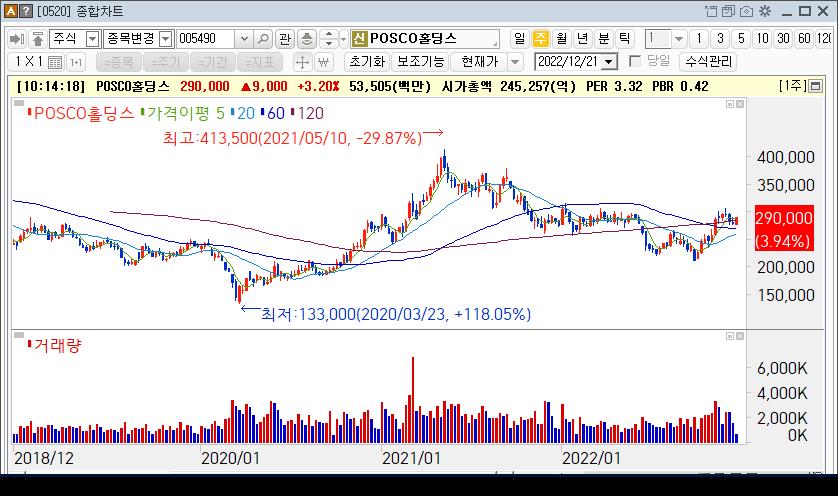Open the dropdown arrow beside 현재가

pos(514,62)
